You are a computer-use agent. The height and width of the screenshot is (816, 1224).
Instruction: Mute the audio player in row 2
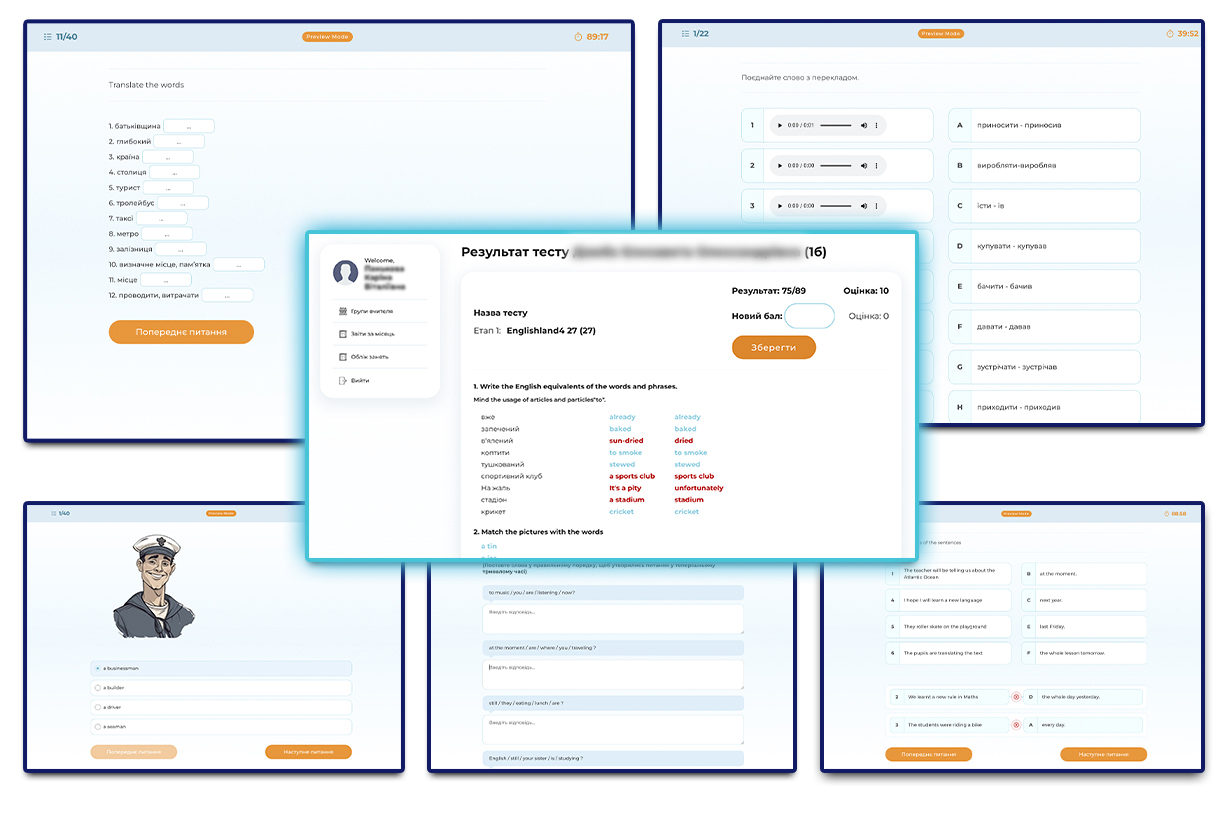[x=863, y=166]
